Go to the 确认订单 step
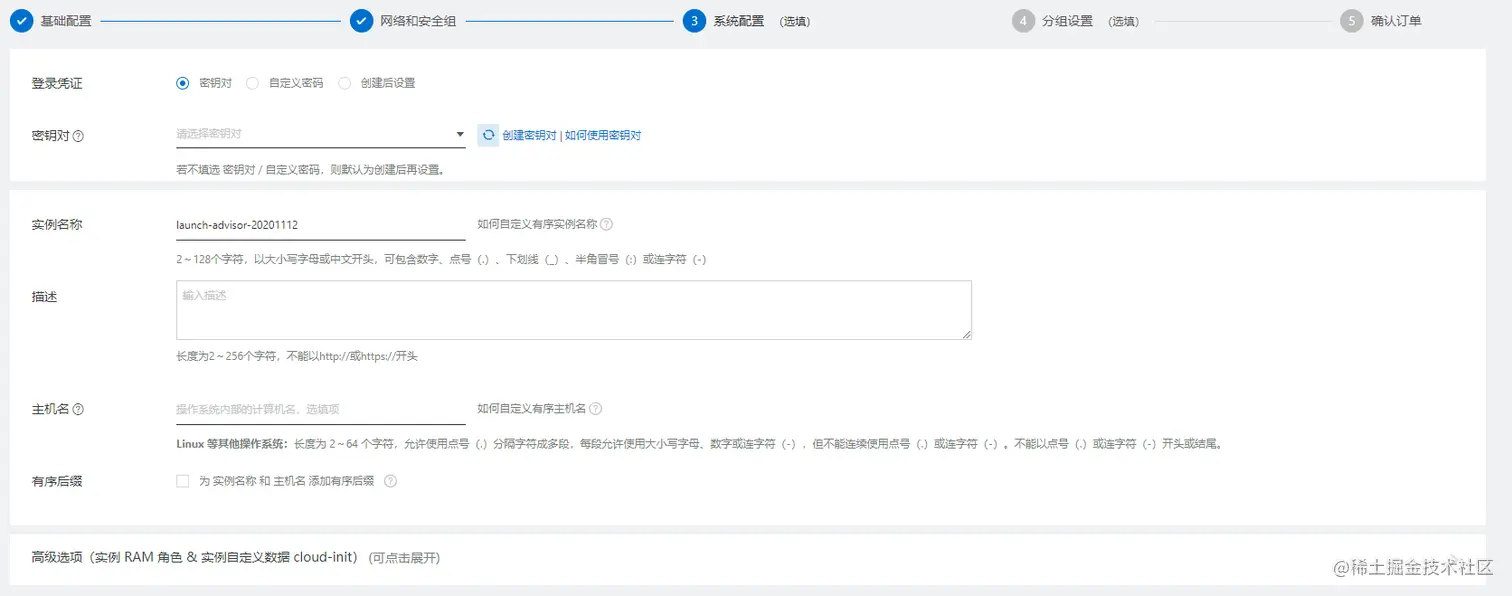1512x596 pixels. point(1396,21)
